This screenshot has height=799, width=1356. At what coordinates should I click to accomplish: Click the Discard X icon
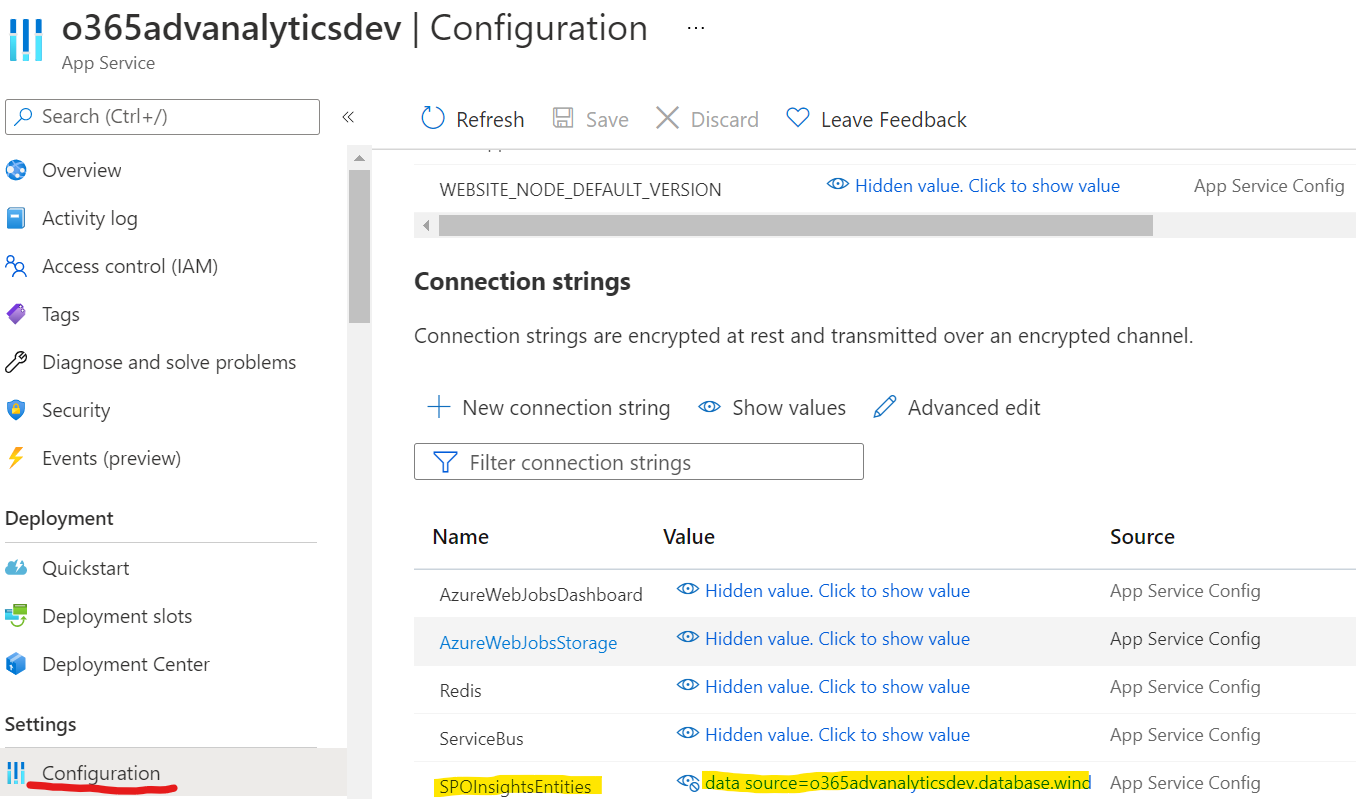coord(667,119)
